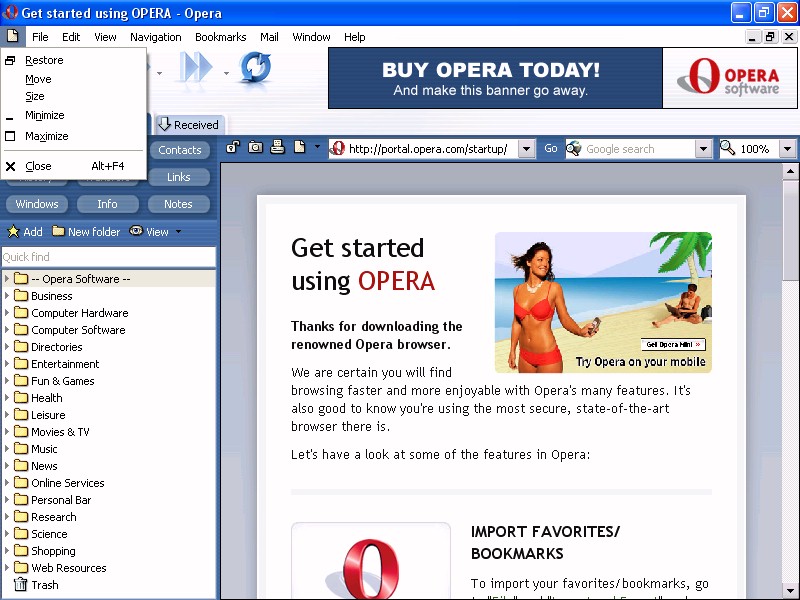Screen dimensions: 800x600
Task: Click the Links panel button
Action: pyautogui.click(x=179, y=177)
